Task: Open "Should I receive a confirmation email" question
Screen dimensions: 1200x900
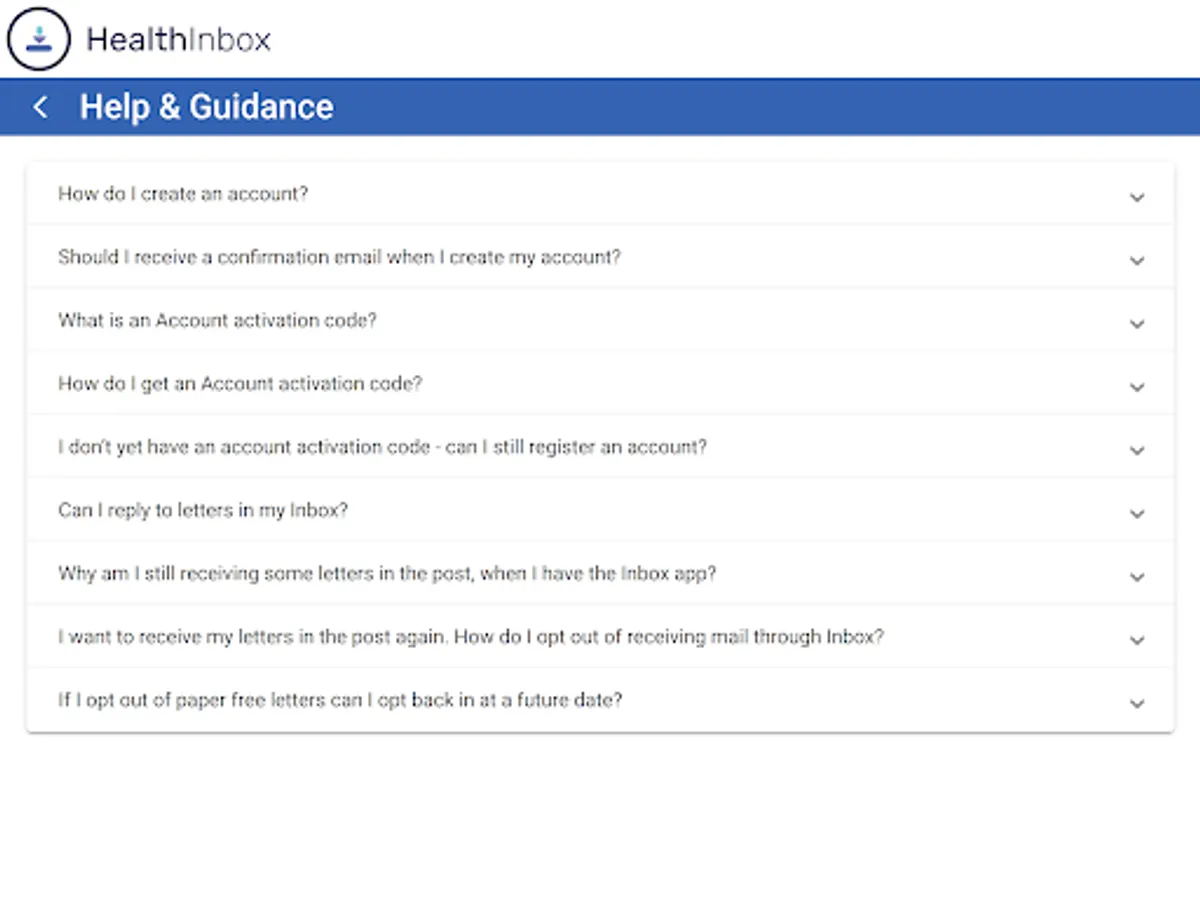Action: coord(339,257)
